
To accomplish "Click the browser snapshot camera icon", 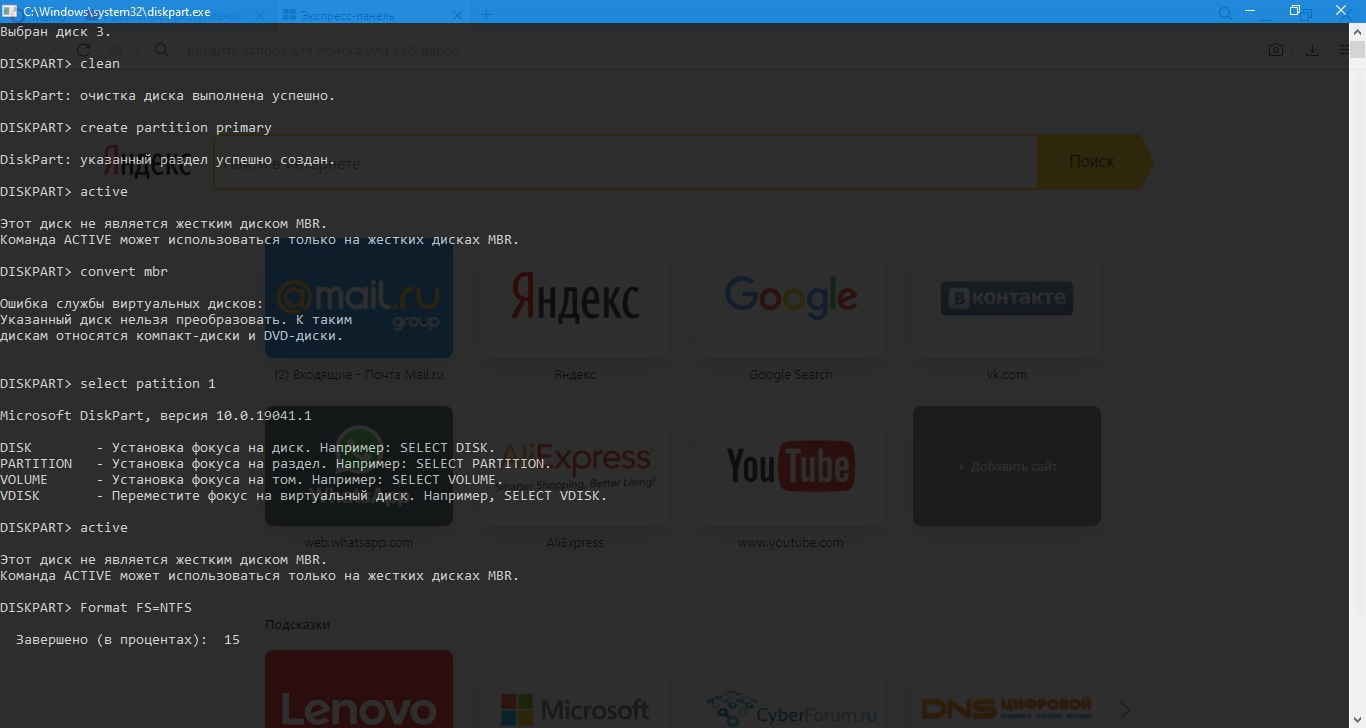I will point(1276,50).
